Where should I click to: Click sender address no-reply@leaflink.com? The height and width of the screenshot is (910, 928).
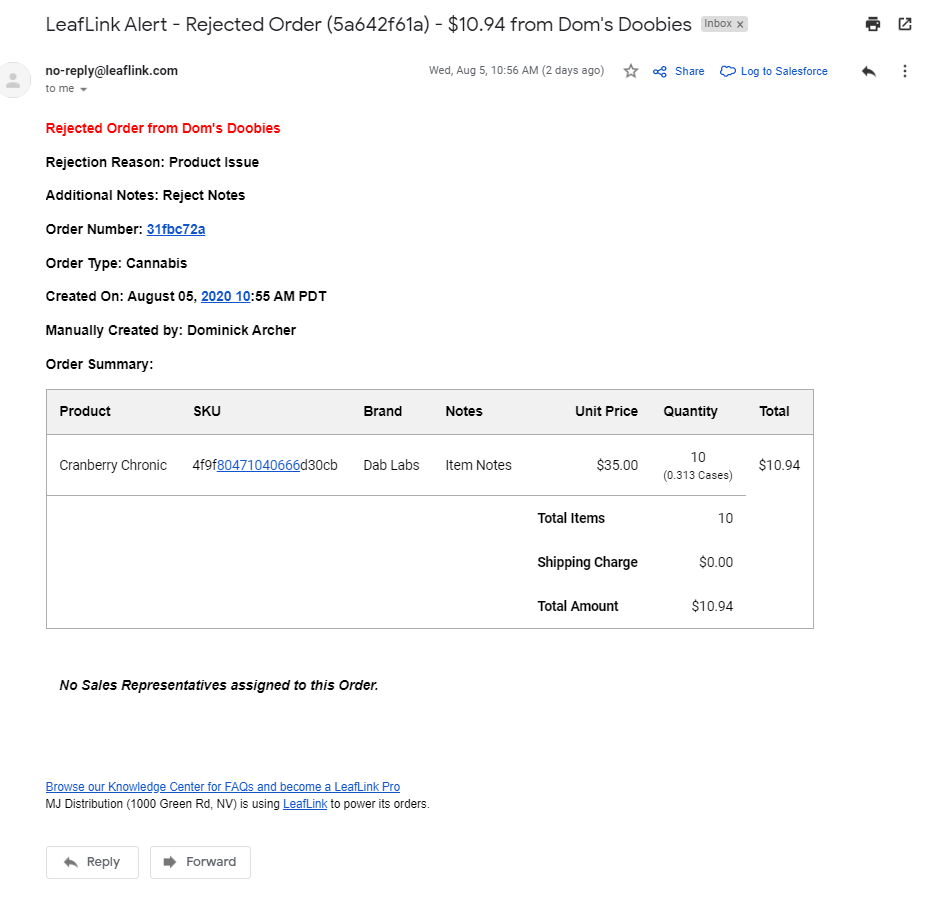point(111,70)
